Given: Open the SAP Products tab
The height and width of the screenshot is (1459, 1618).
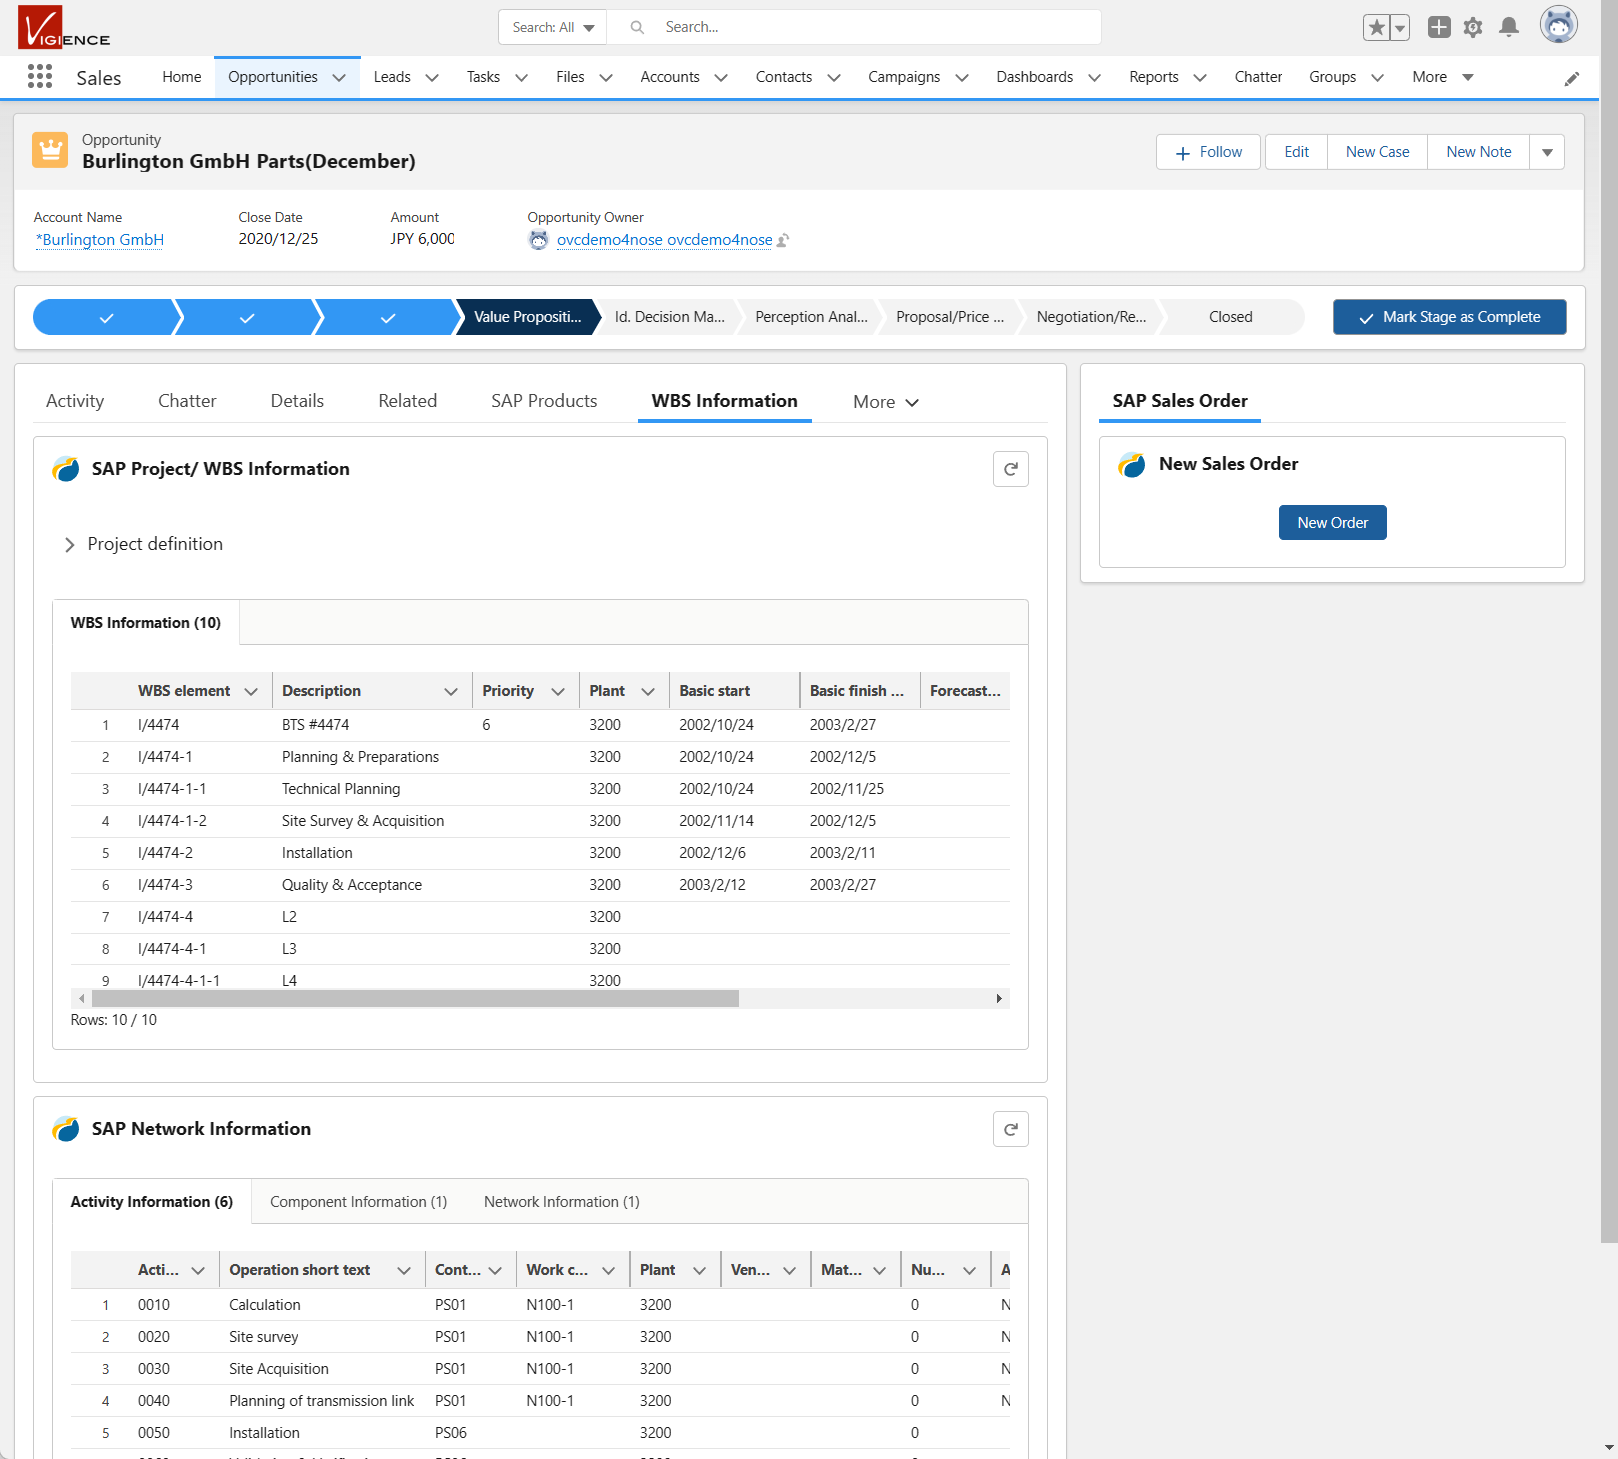Looking at the screenshot, I should (x=544, y=401).
